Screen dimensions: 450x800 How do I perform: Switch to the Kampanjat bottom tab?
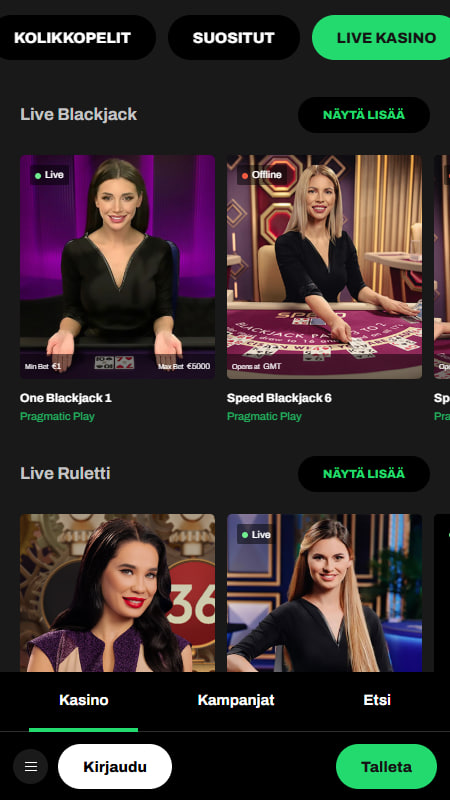236,701
